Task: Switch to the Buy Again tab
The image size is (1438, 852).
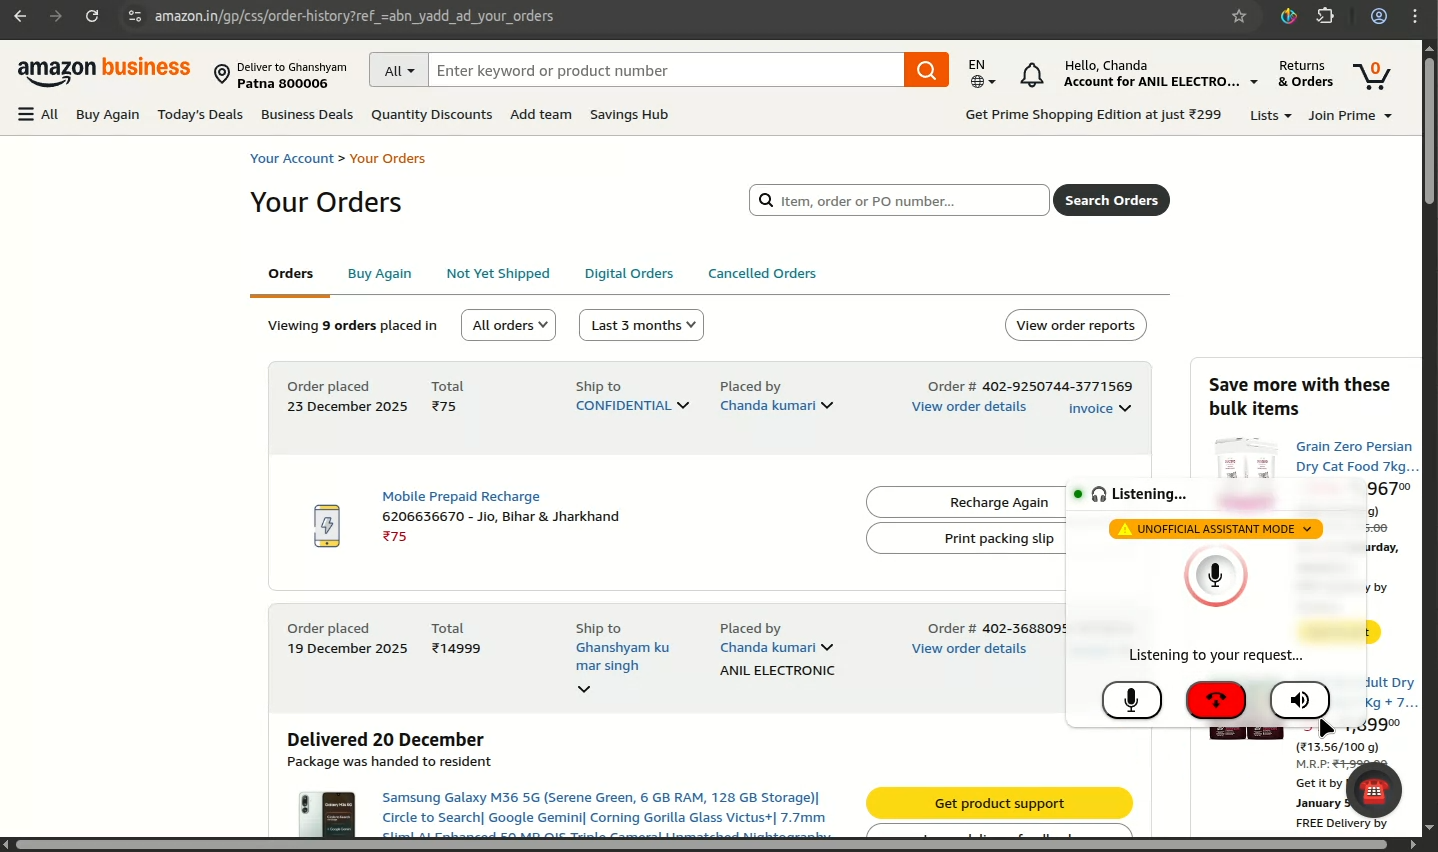Action: pyautogui.click(x=380, y=274)
